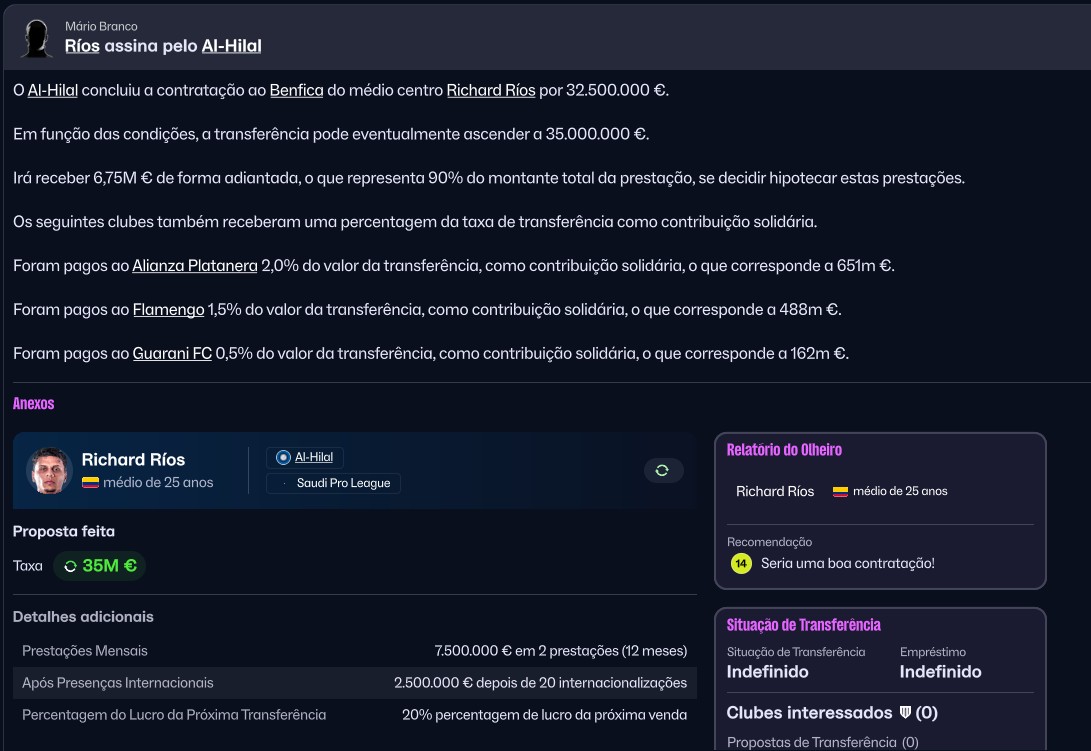
Task: Click médio de 25 anos in player card
Action: point(158,482)
